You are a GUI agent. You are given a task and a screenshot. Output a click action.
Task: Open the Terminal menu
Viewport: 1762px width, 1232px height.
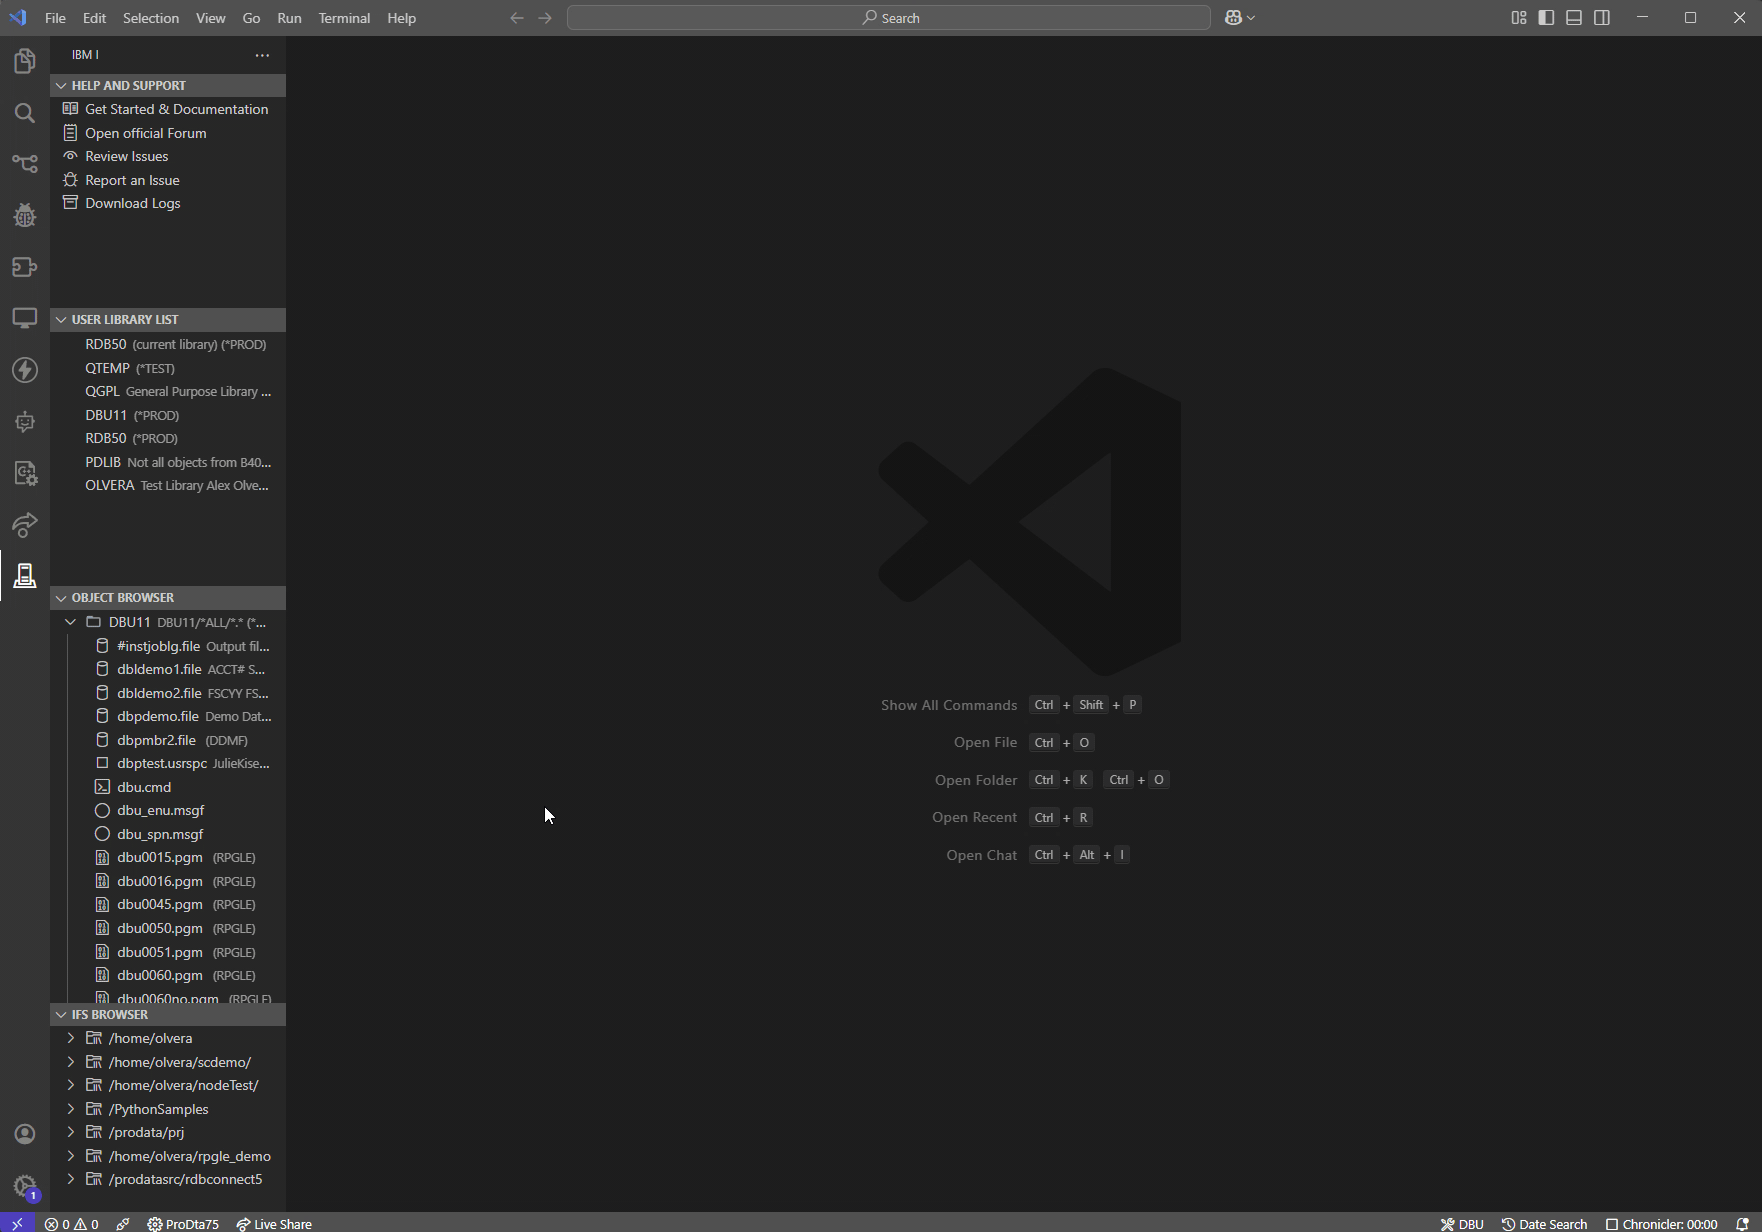(x=344, y=18)
